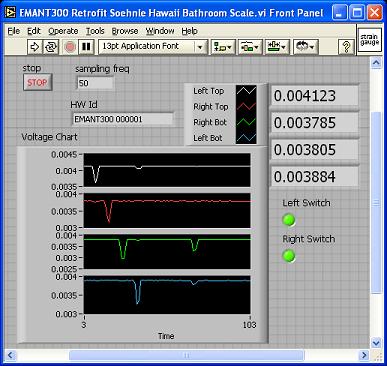The image size is (387, 366).
Task: Click the Right Top red plot swatch
Action: point(246,107)
